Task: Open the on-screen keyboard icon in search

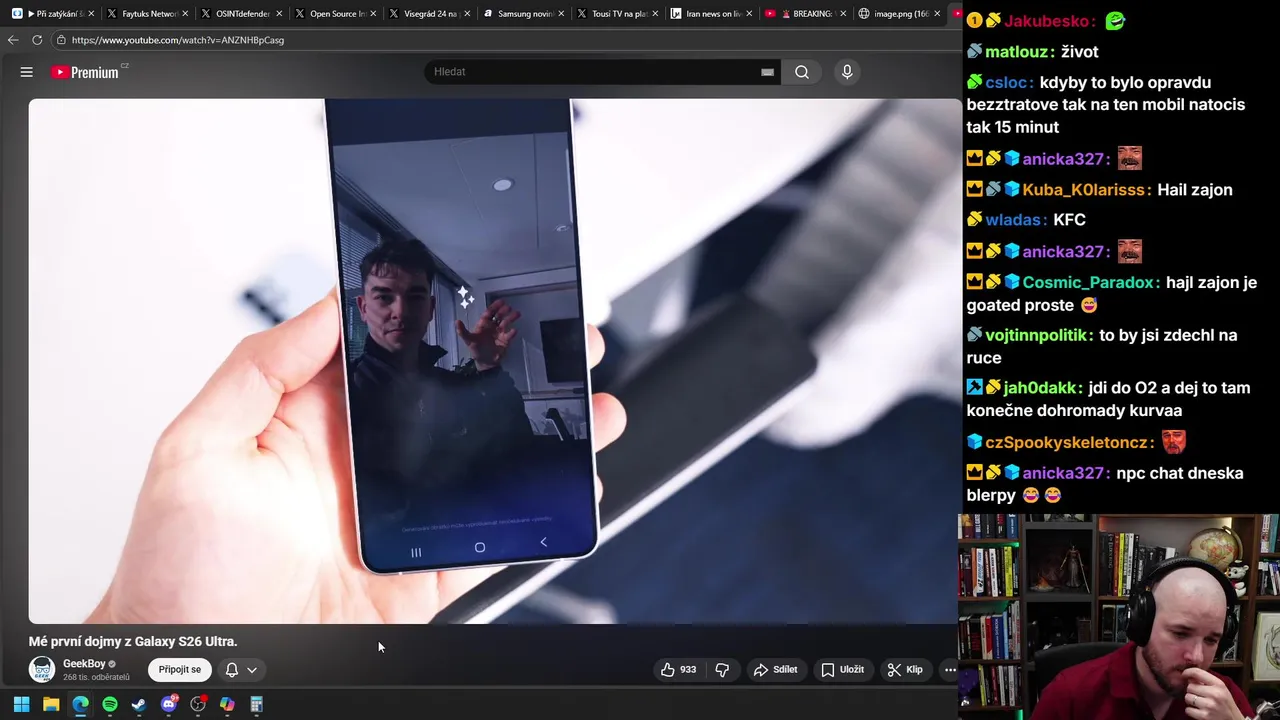Action: [x=767, y=72]
